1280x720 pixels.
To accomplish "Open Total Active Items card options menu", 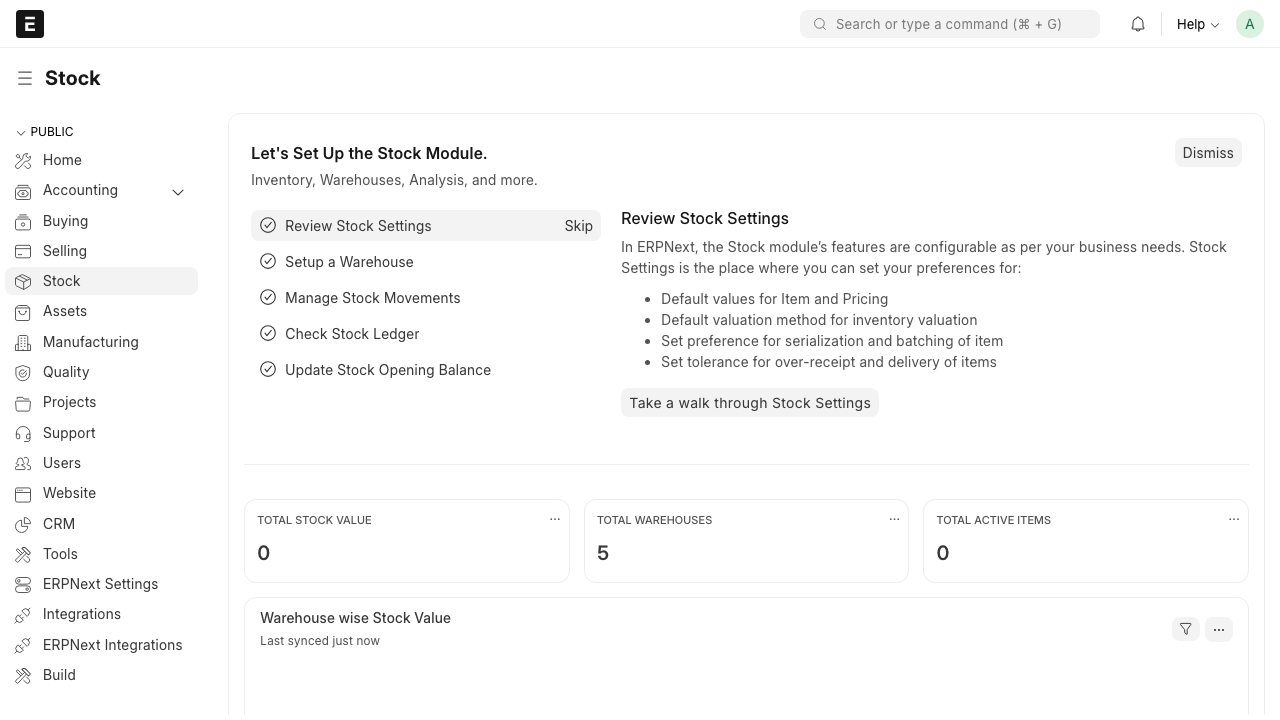I will tap(1234, 519).
